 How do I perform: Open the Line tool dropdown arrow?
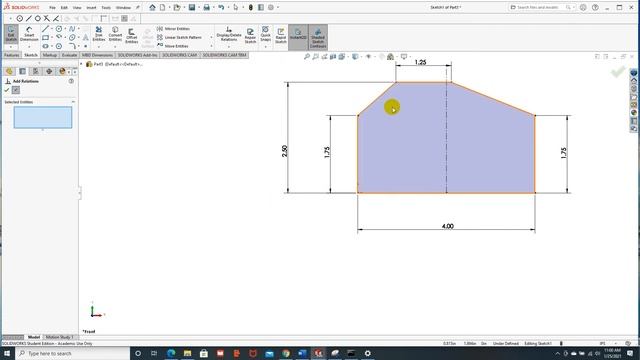point(52,29)
